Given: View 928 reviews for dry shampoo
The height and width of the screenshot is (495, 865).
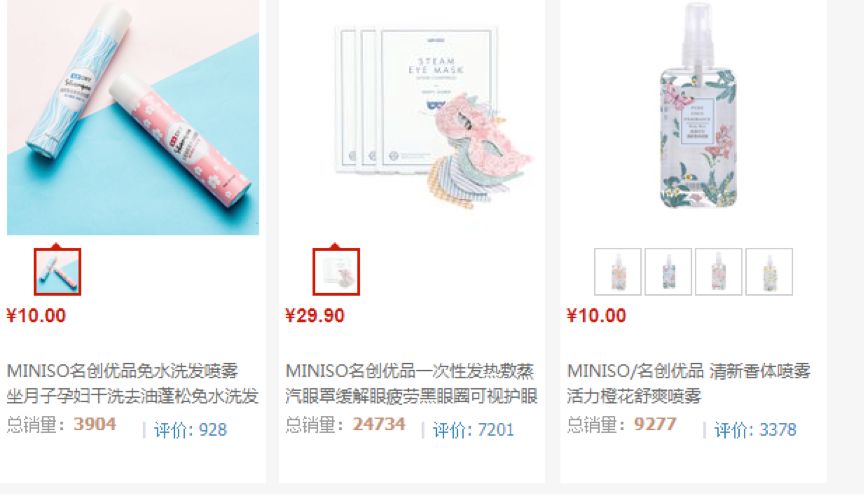Looking at the screenshot, I should [x=190, y=430].
